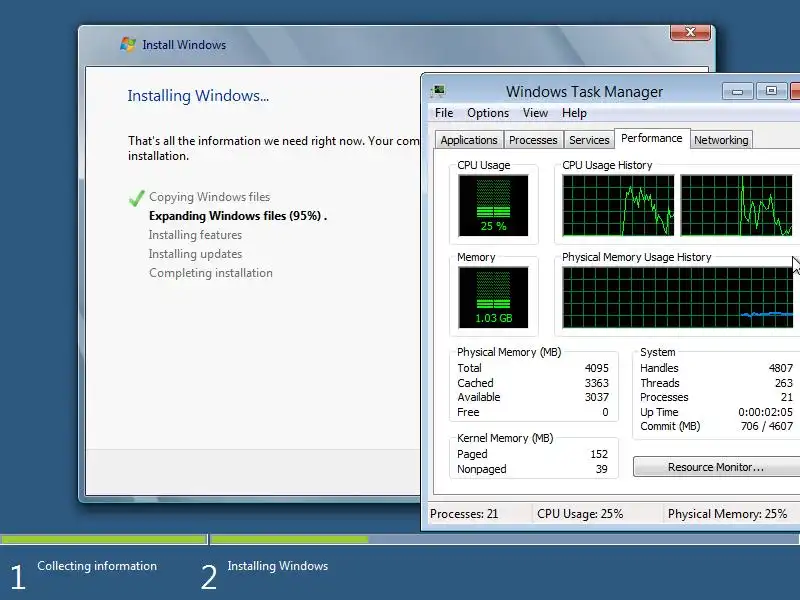Click 'Installing updates' step text
Image resolution: width=800 pixels, height=600 pixels.
195,254
